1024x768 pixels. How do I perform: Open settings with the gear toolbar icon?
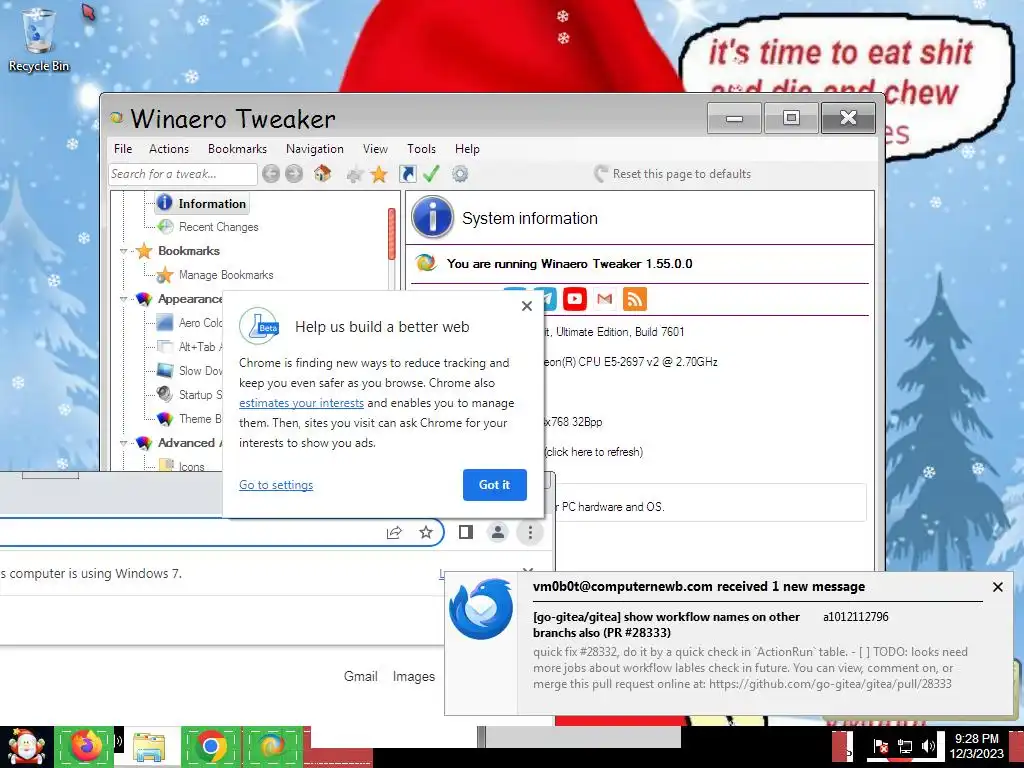[460, 174]
